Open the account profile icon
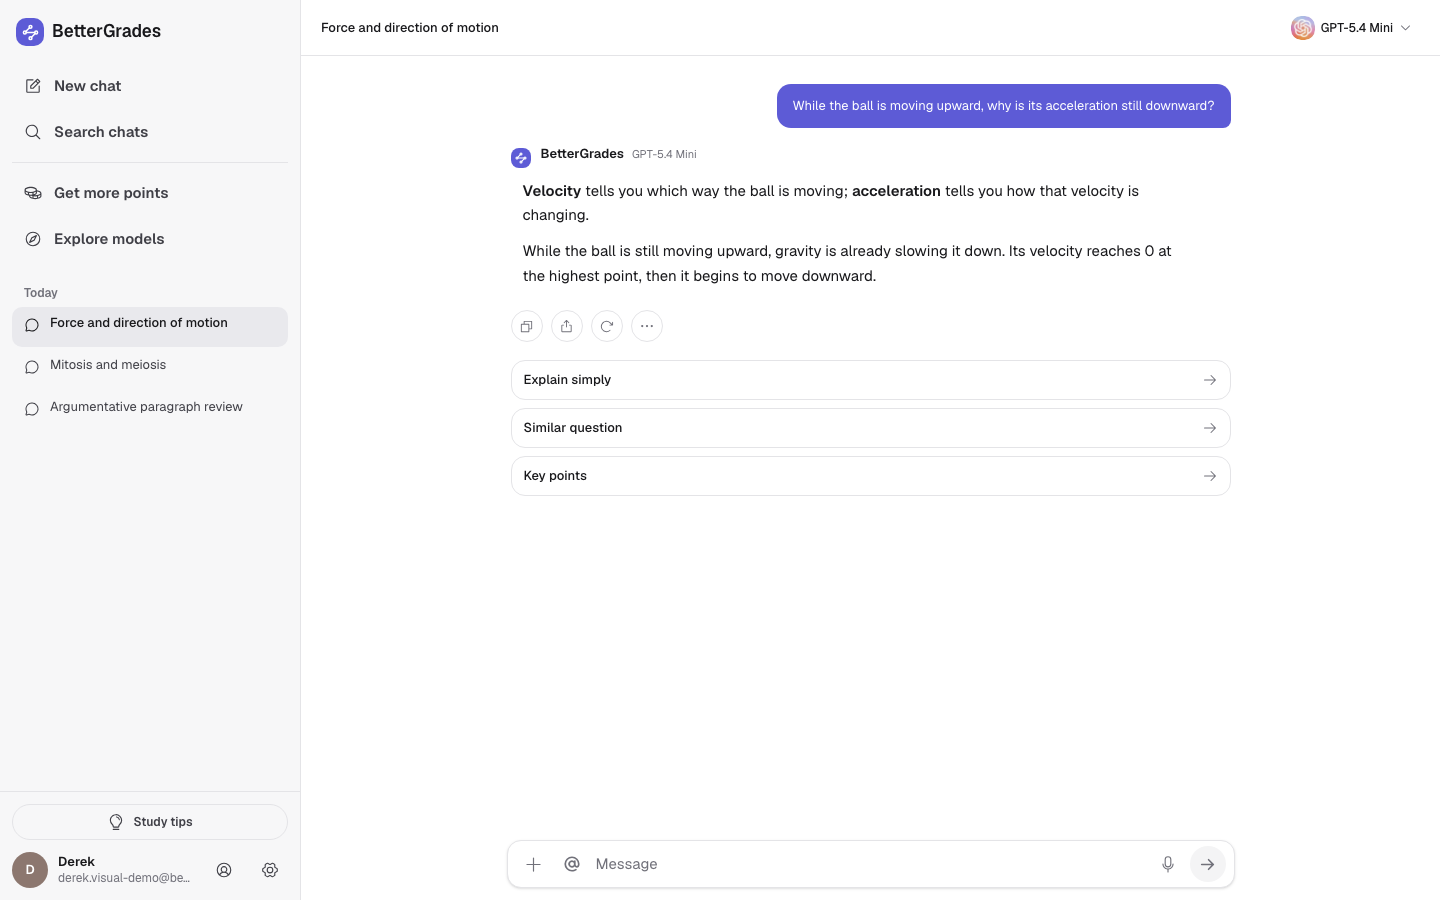This screenshot has width=1440, height=900. [224, 870]
